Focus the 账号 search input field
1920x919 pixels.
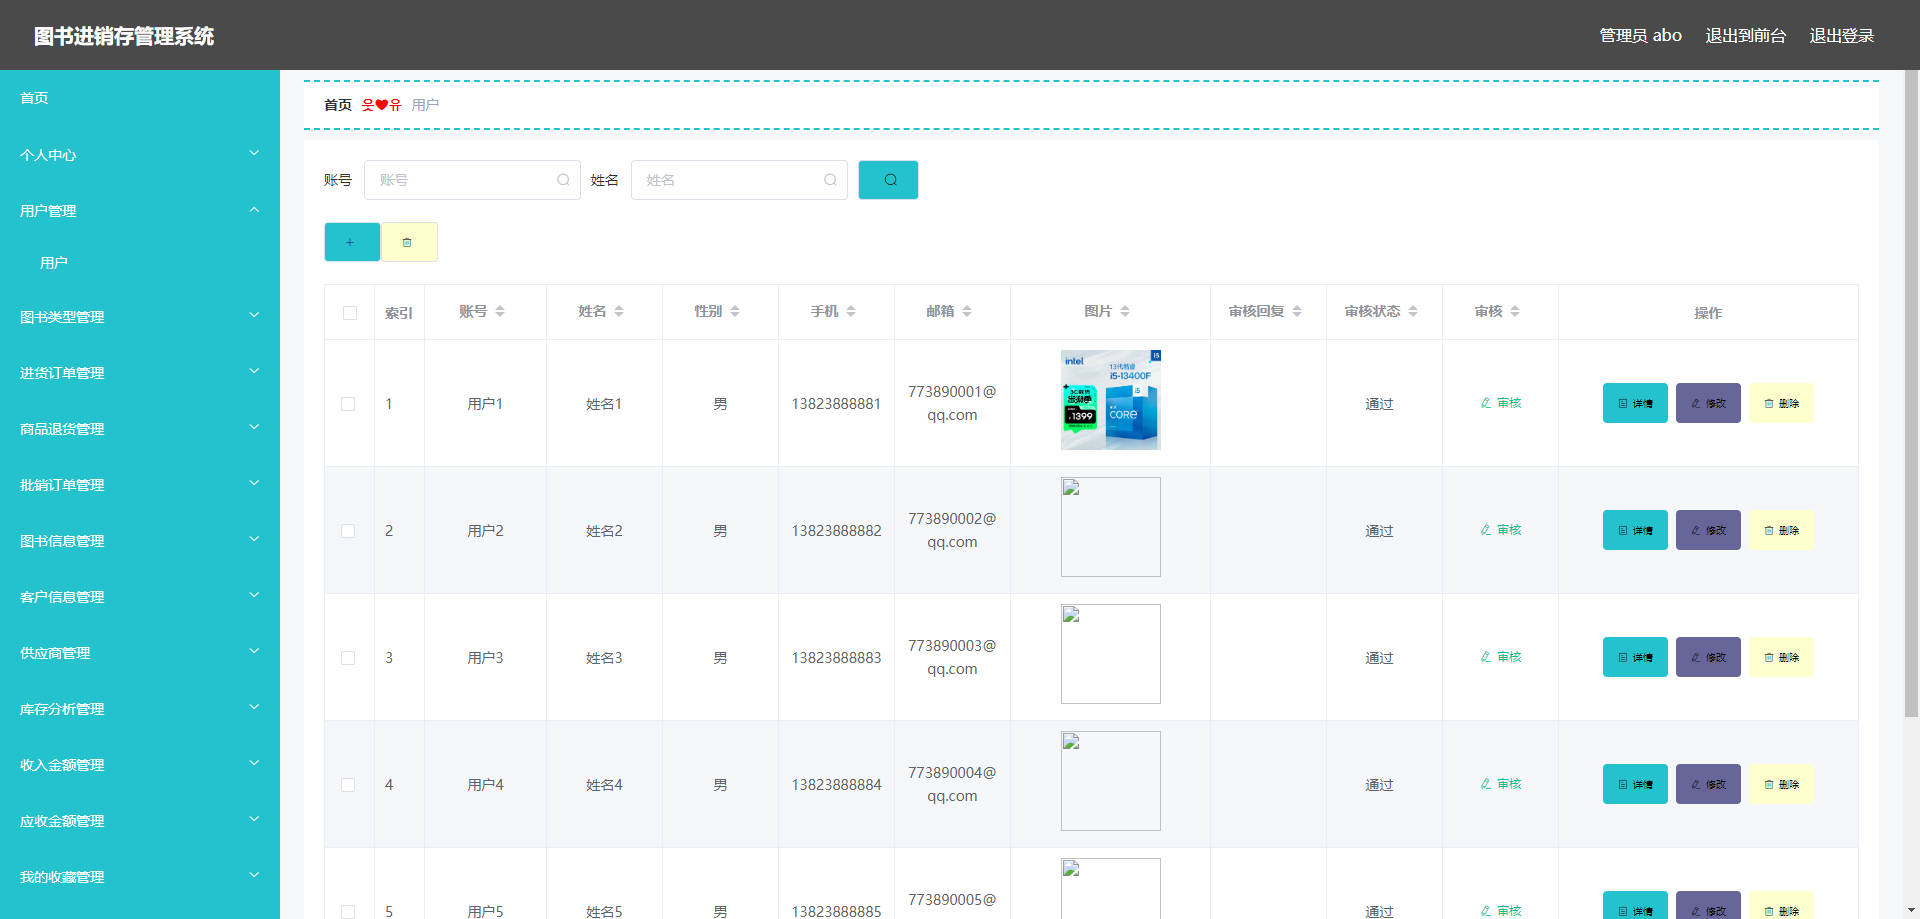(472, 180)
